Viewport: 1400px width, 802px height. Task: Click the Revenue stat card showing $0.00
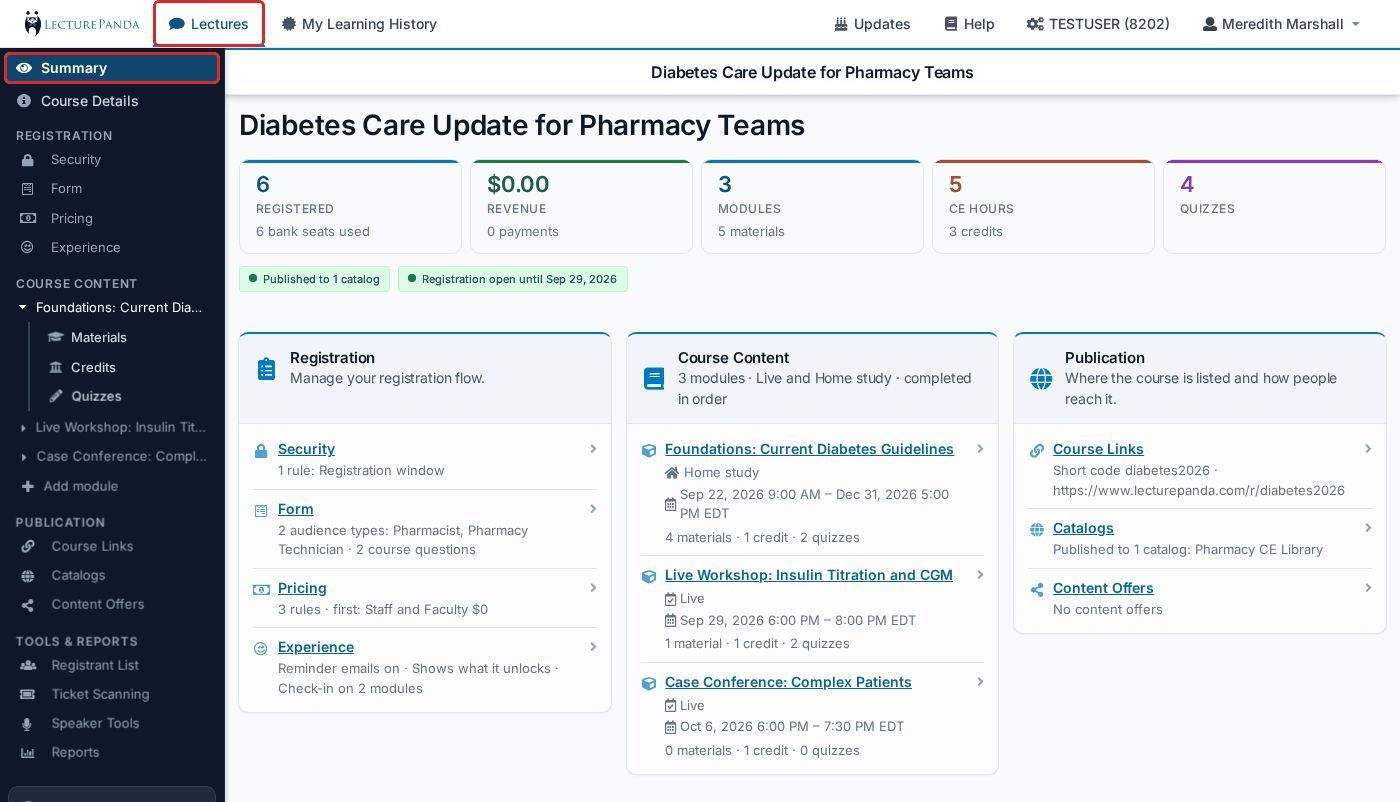[x=581, y=207]
